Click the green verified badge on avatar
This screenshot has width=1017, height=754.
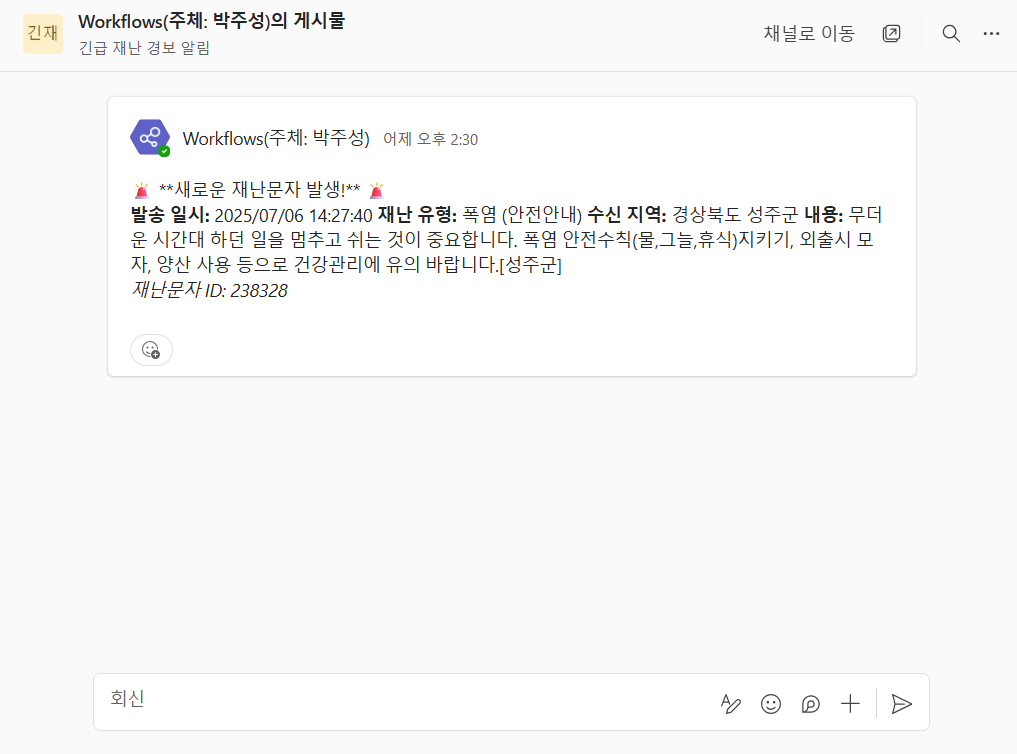[x=165, y=151]
